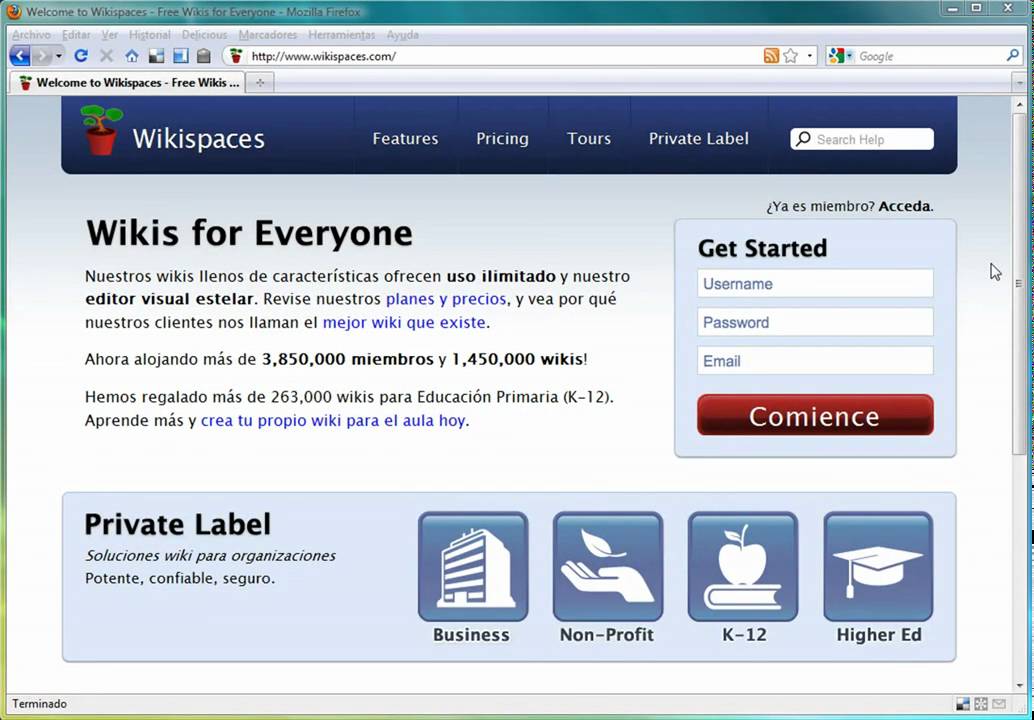The width and height of the screenshot is (1034, 720).
Task: Click the vertical scrollbar thumb
Action: (x=1019, y=284)
